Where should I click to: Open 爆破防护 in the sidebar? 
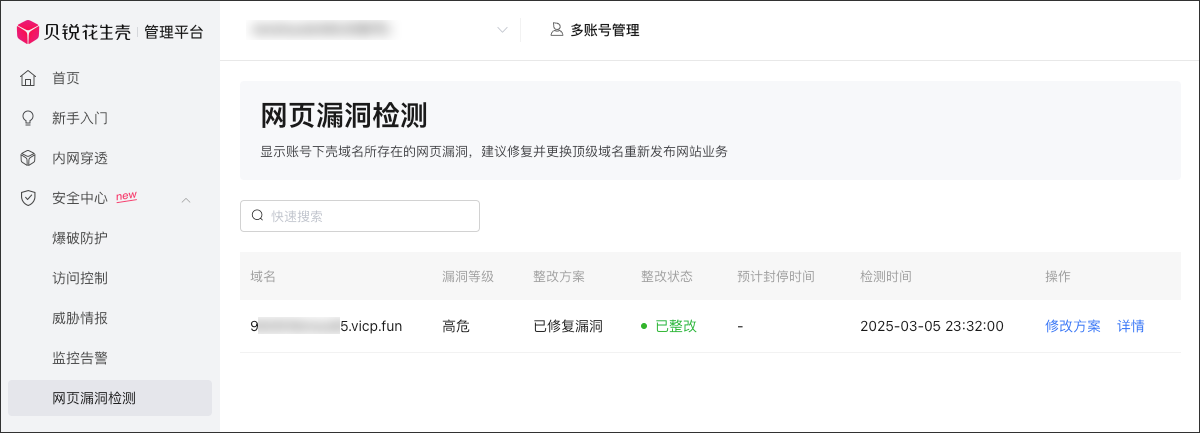coord(80,238)
